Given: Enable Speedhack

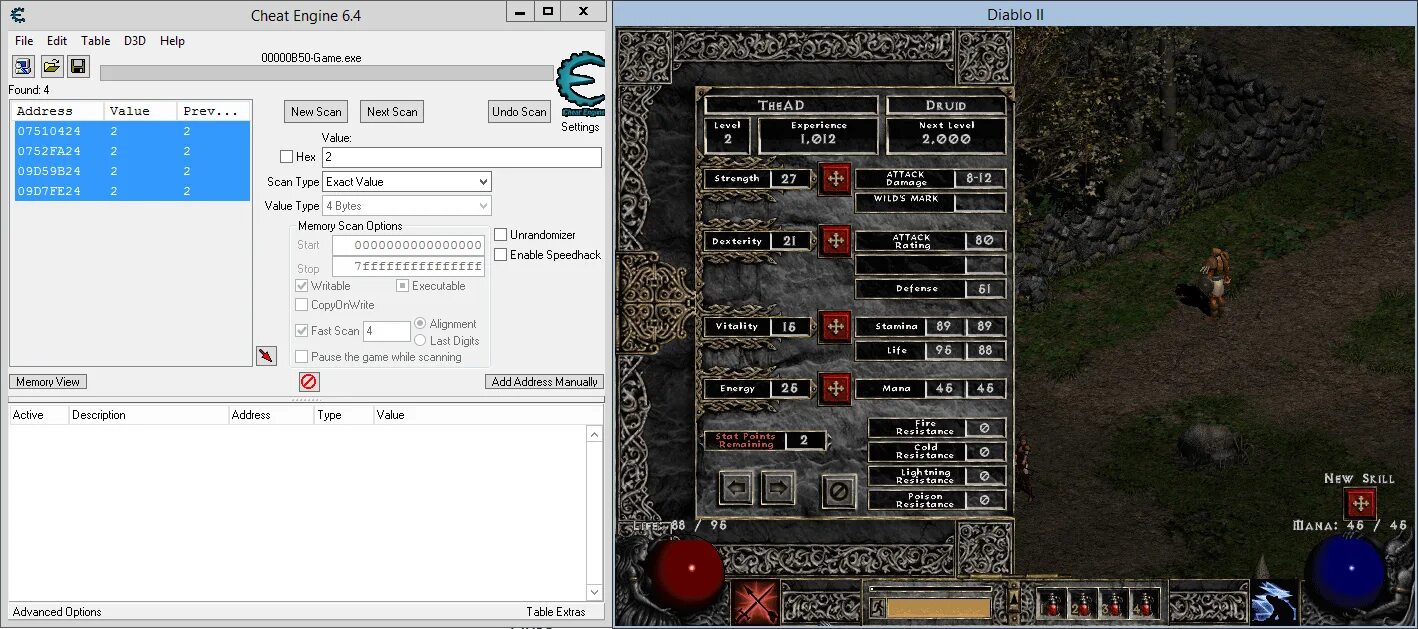Looking at the screenshot, I should tap(501, 254).
